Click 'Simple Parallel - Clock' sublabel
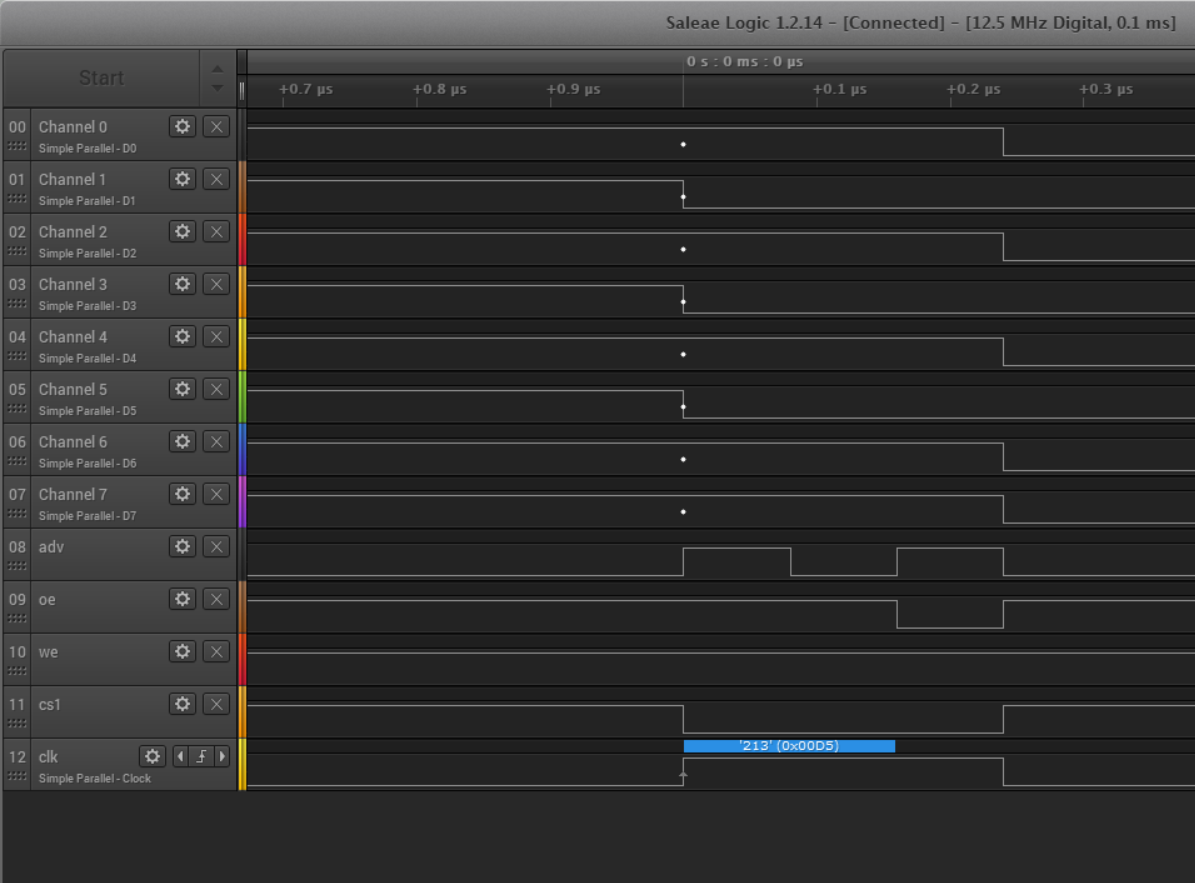Screen dimensions: 1195x883 95,779
